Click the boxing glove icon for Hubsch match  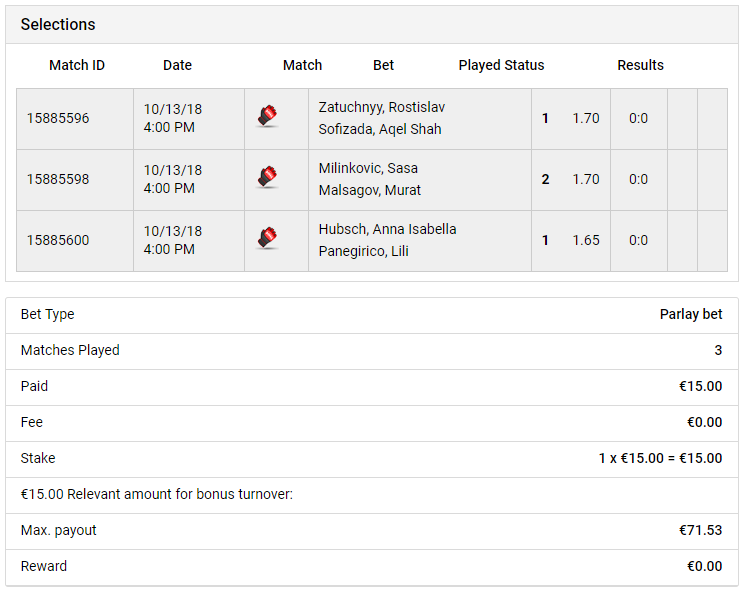268,238
